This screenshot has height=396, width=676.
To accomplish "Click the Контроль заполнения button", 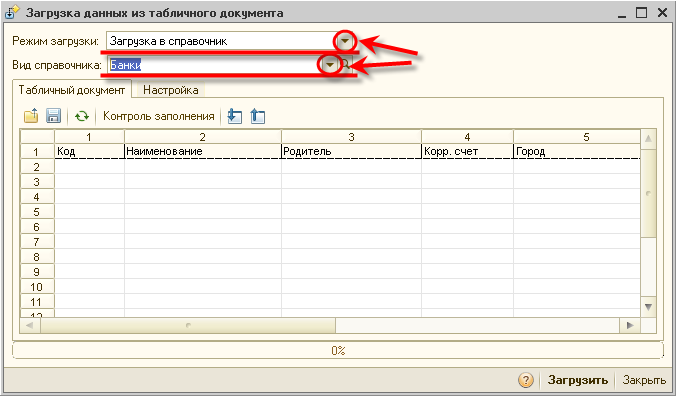I will click(159, 116).
